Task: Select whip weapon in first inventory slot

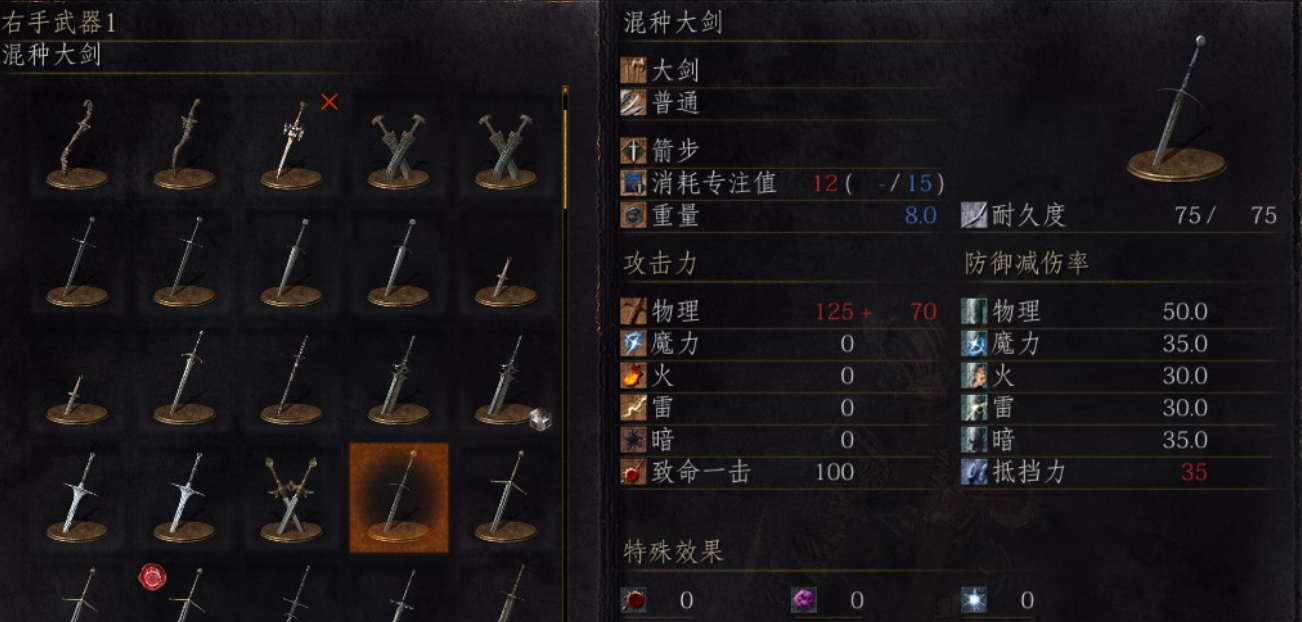Action: pos(78,143)
